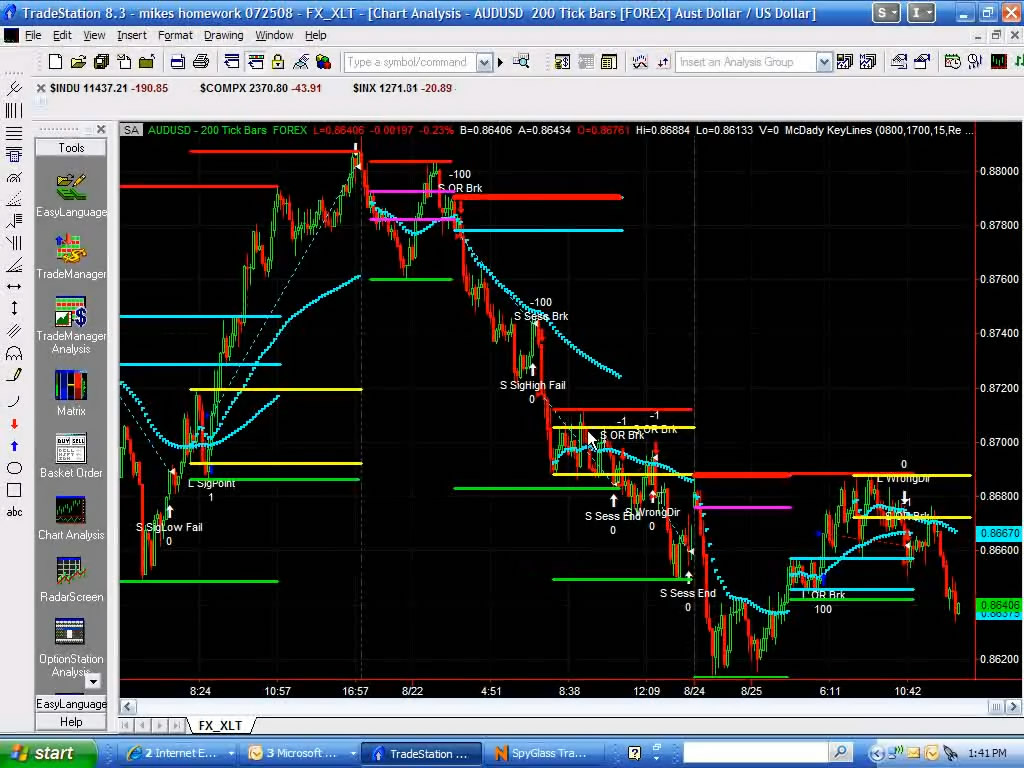Open the Drawing menu
This screenshot has height=768, width=1024.
point(223,35)
